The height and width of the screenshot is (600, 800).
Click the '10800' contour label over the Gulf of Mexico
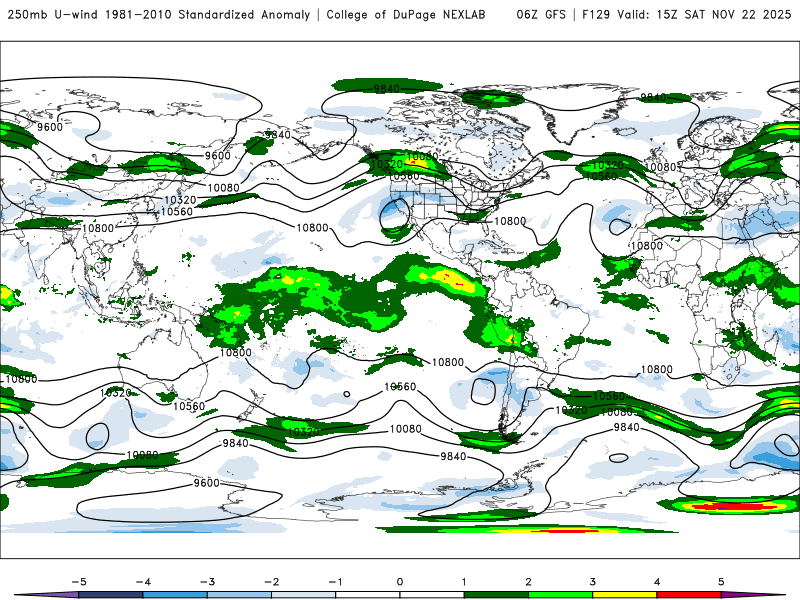(x=510, y=221)
